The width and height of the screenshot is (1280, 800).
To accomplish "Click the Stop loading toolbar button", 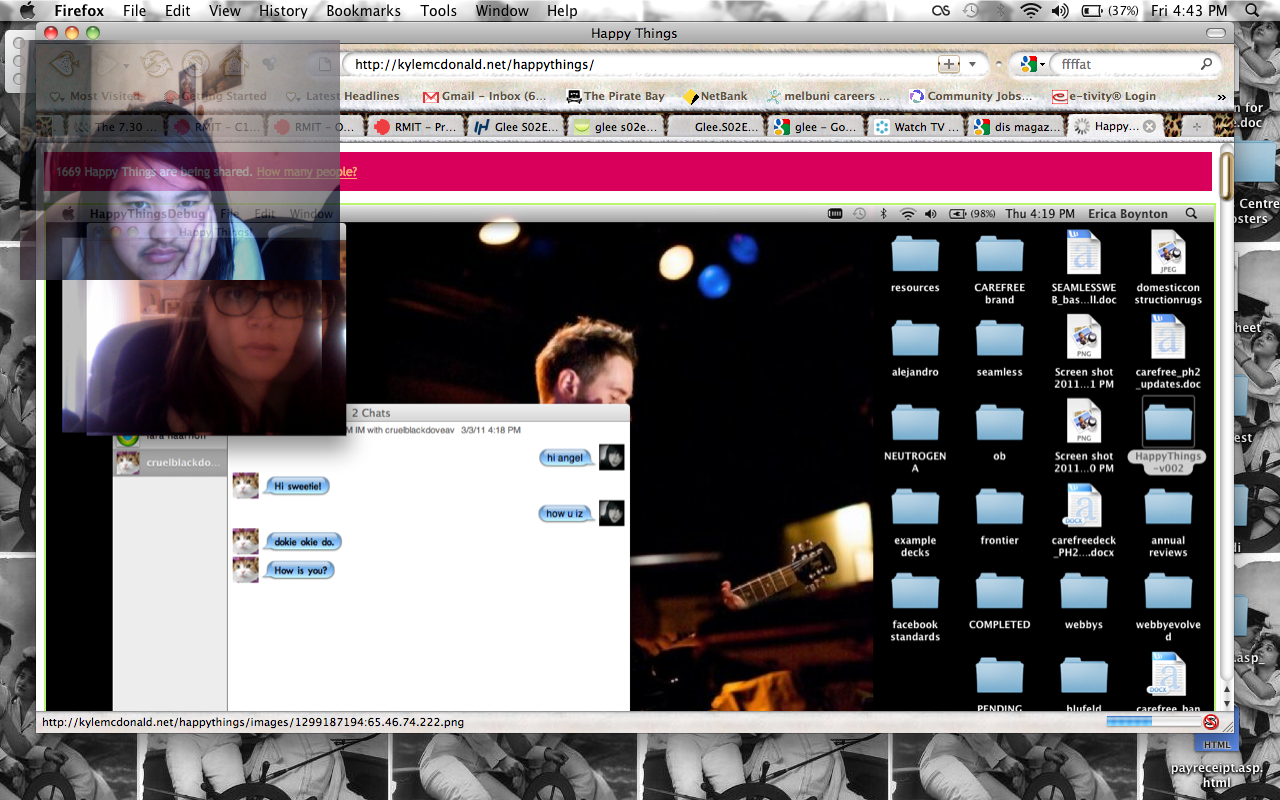I will coord(196,65).
